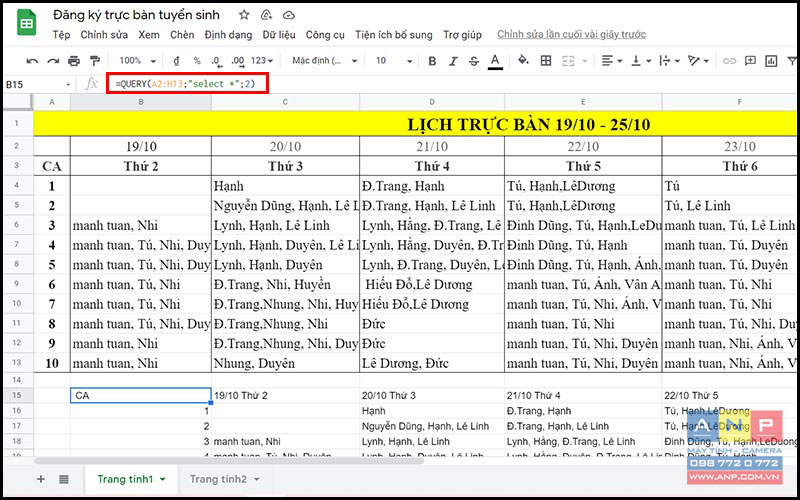This screenshot has width=800, height=500.
Task: Open the font size 10 dropdown
Action: tap(394, 61)
